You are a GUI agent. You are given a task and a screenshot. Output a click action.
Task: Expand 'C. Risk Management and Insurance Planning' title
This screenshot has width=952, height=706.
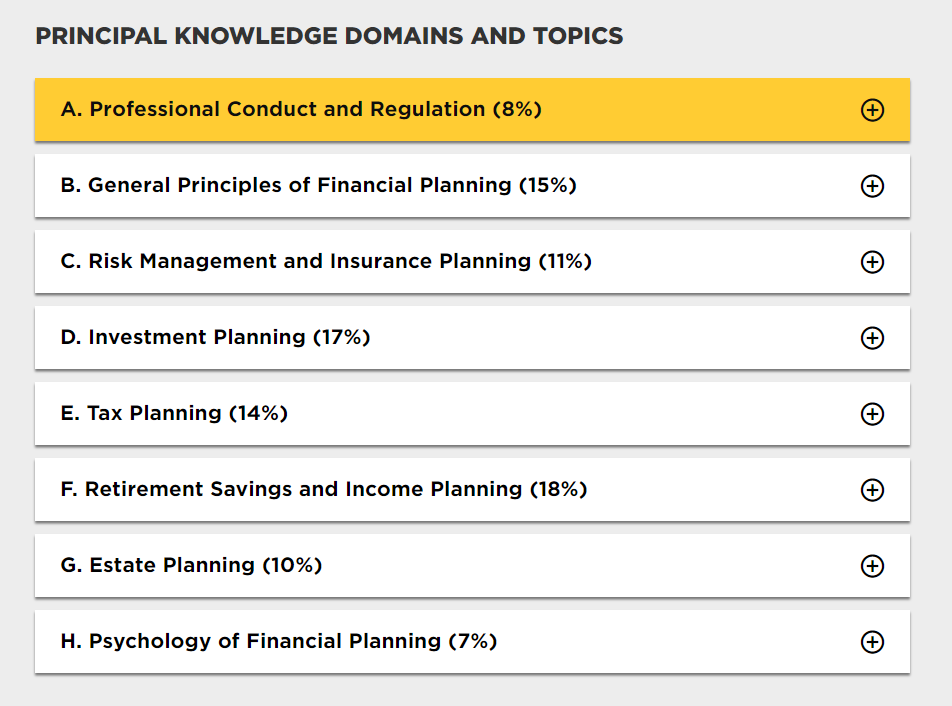[x=326, y=261]
